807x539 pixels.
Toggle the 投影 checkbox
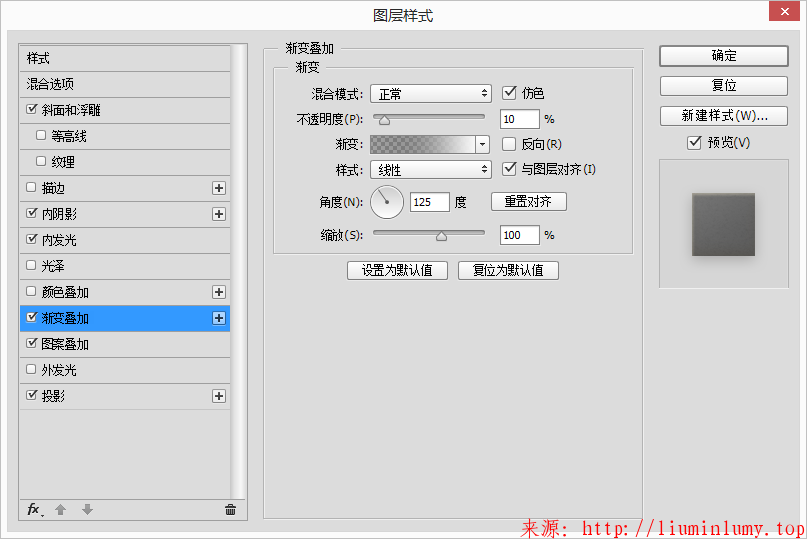[31, 395]
